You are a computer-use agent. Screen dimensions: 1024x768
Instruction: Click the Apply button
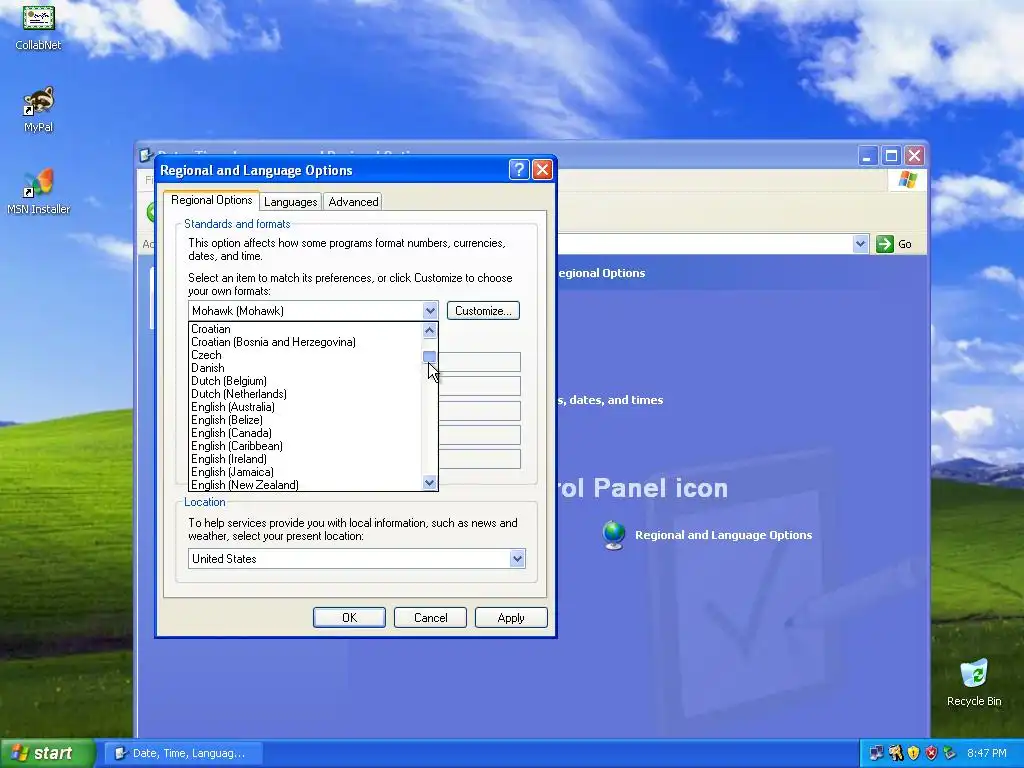[x=511, y=618]
